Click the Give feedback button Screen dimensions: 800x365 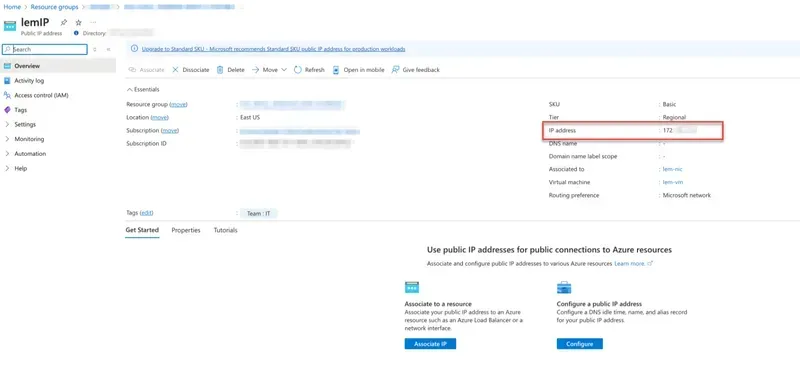coord(415,70)
